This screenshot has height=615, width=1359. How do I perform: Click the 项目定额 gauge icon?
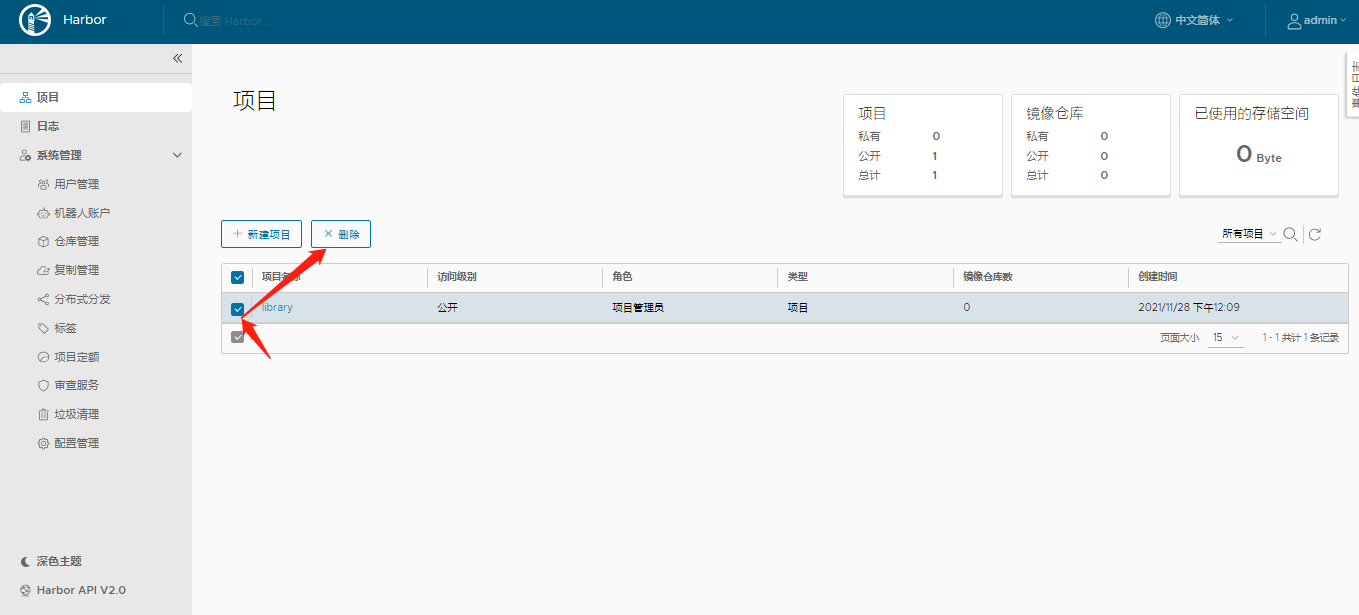[43, 357]
